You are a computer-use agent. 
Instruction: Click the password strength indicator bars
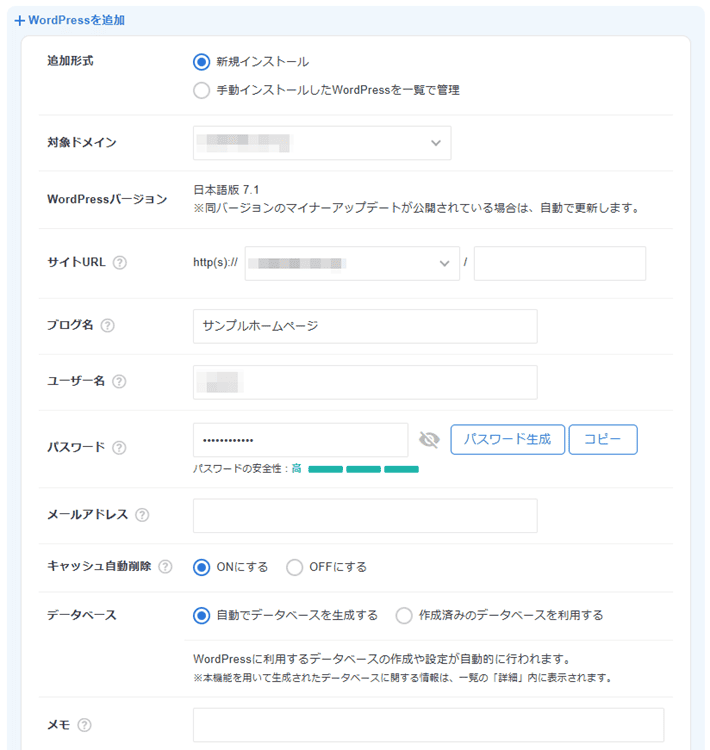[x=364, y=469]
